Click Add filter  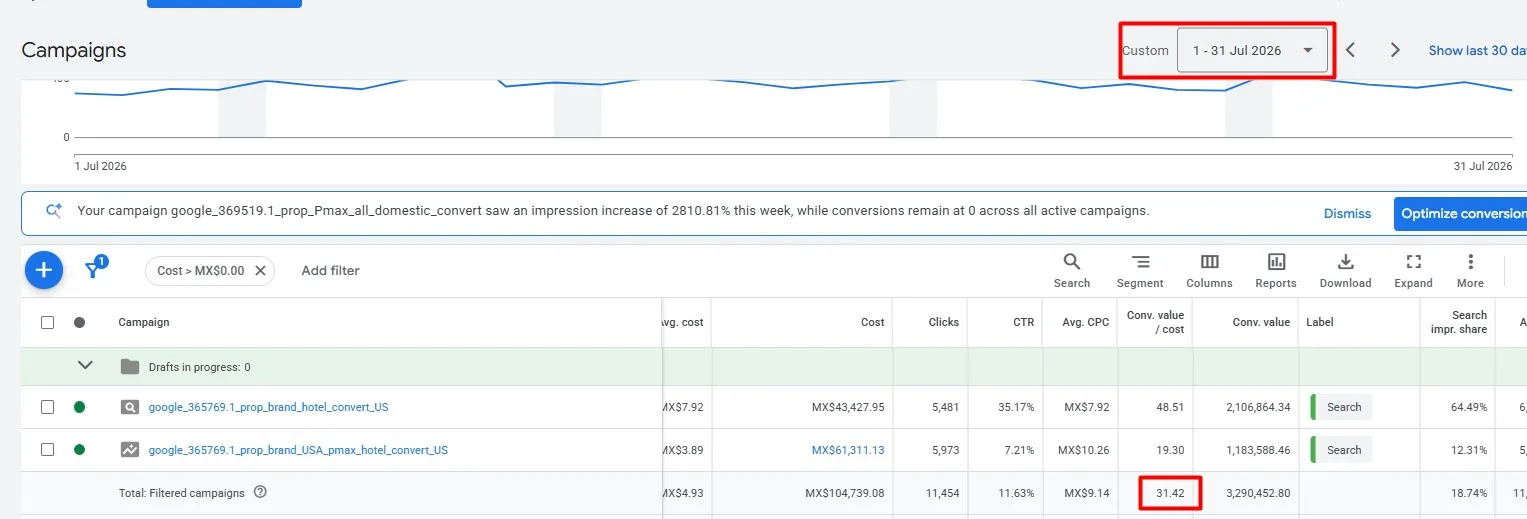tap(330, 270)
